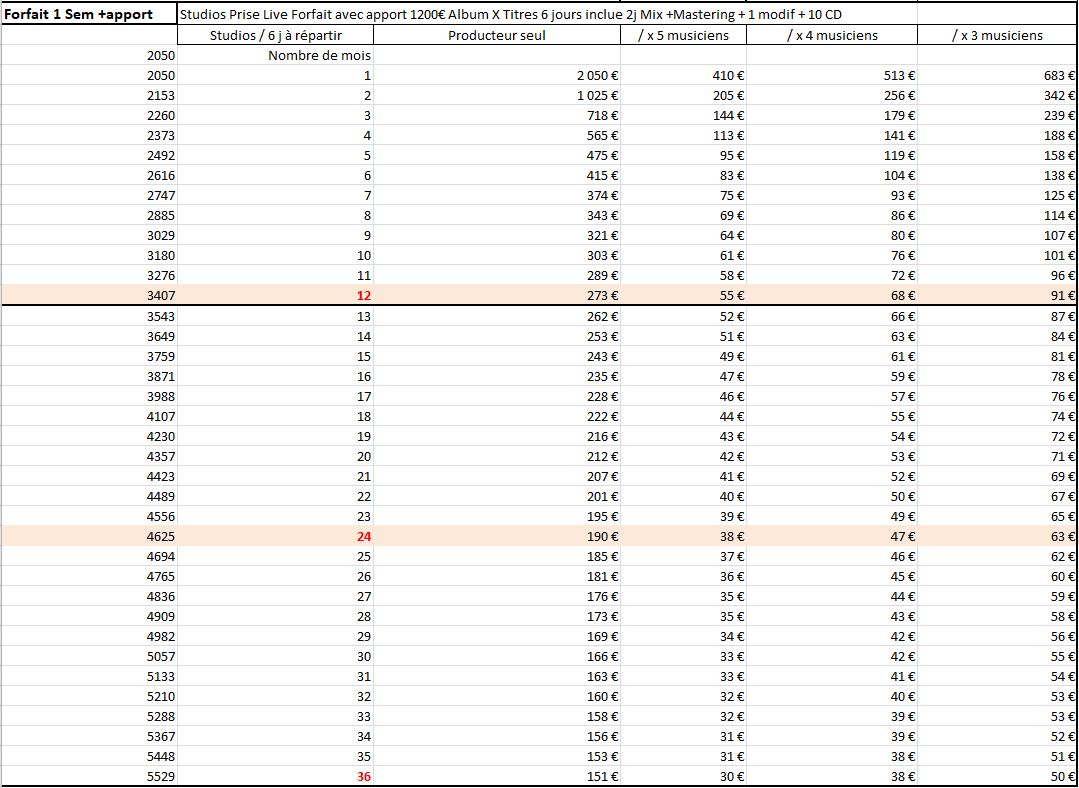Click the red month 24 cell

364,536
